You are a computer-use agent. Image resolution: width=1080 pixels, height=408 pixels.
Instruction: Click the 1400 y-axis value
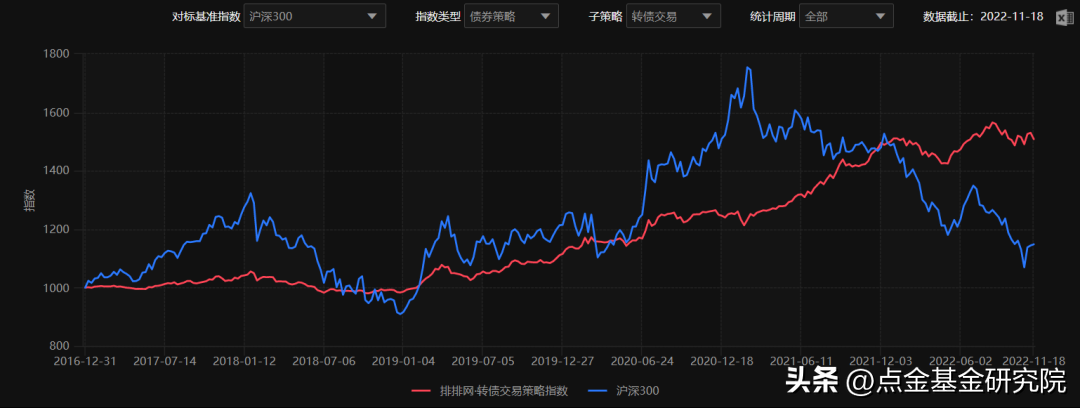[58, 171]
